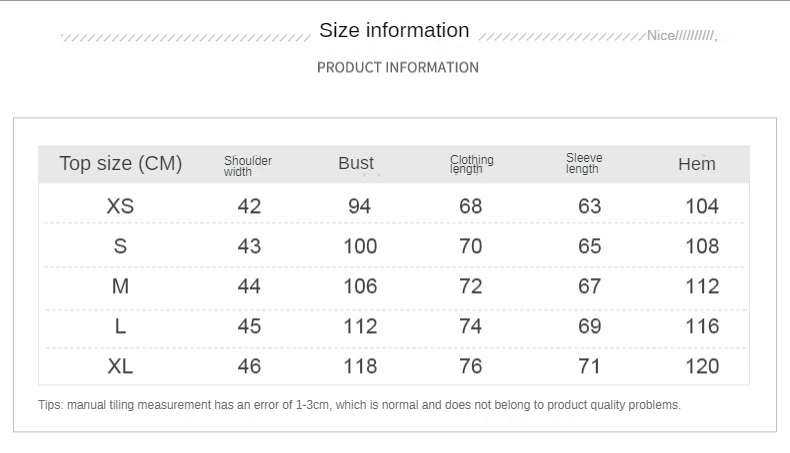Select the "Sleeve length" column header
Viewport: 790px width, 453px height.
point(584,164)
